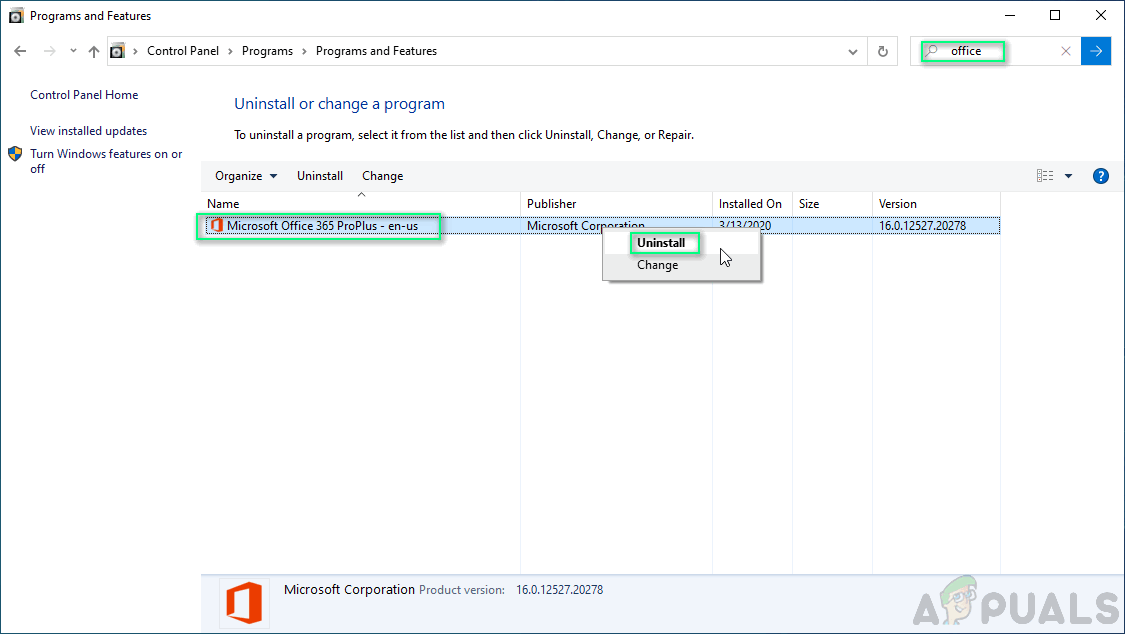Expand the address bar history dropdown

(x=853, y=52)
